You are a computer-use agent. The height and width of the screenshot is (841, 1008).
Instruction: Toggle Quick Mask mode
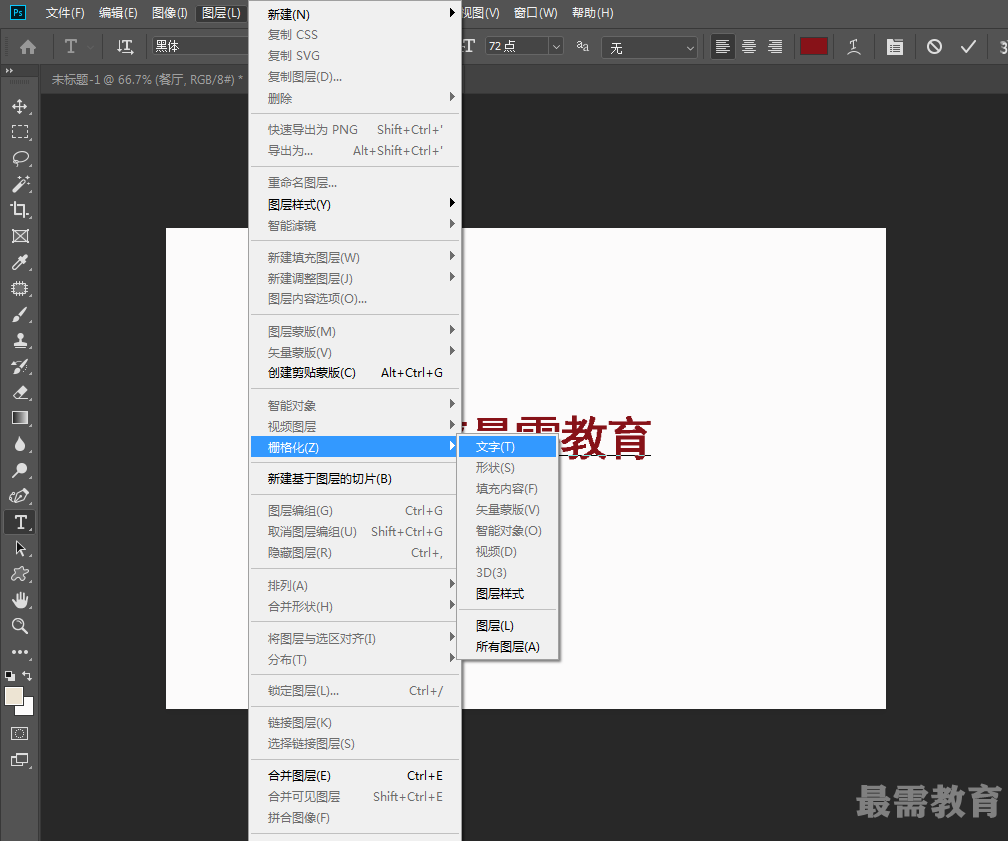coord(20,734)
